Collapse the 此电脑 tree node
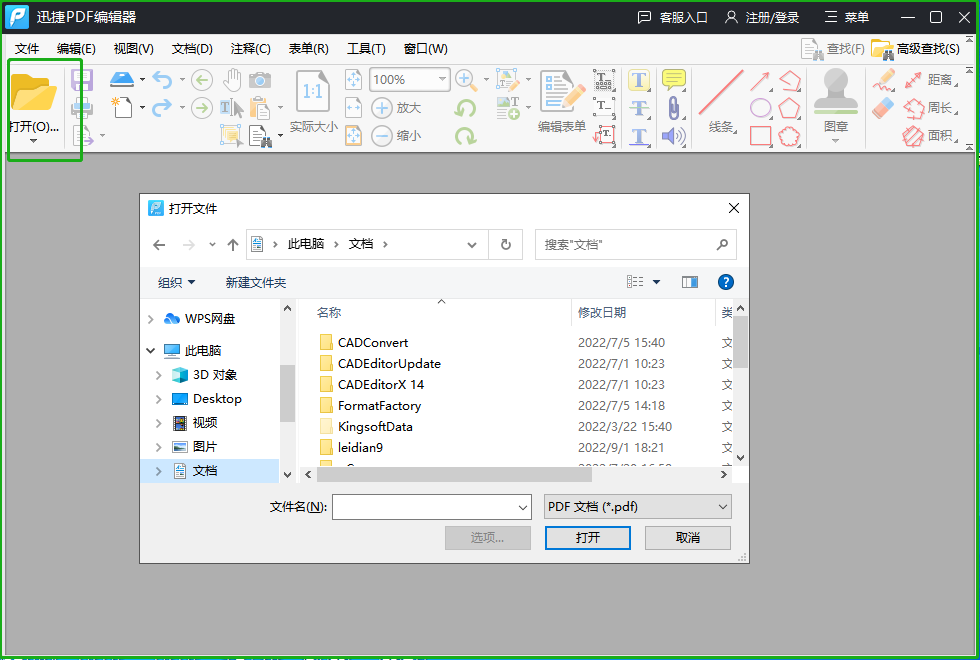 (x=151, y=351)
